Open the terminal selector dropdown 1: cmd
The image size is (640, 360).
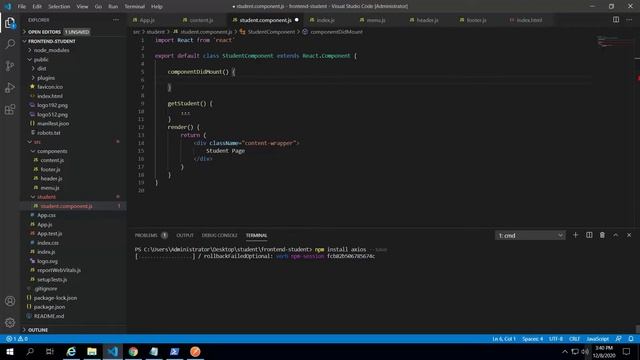pos(530,236)
